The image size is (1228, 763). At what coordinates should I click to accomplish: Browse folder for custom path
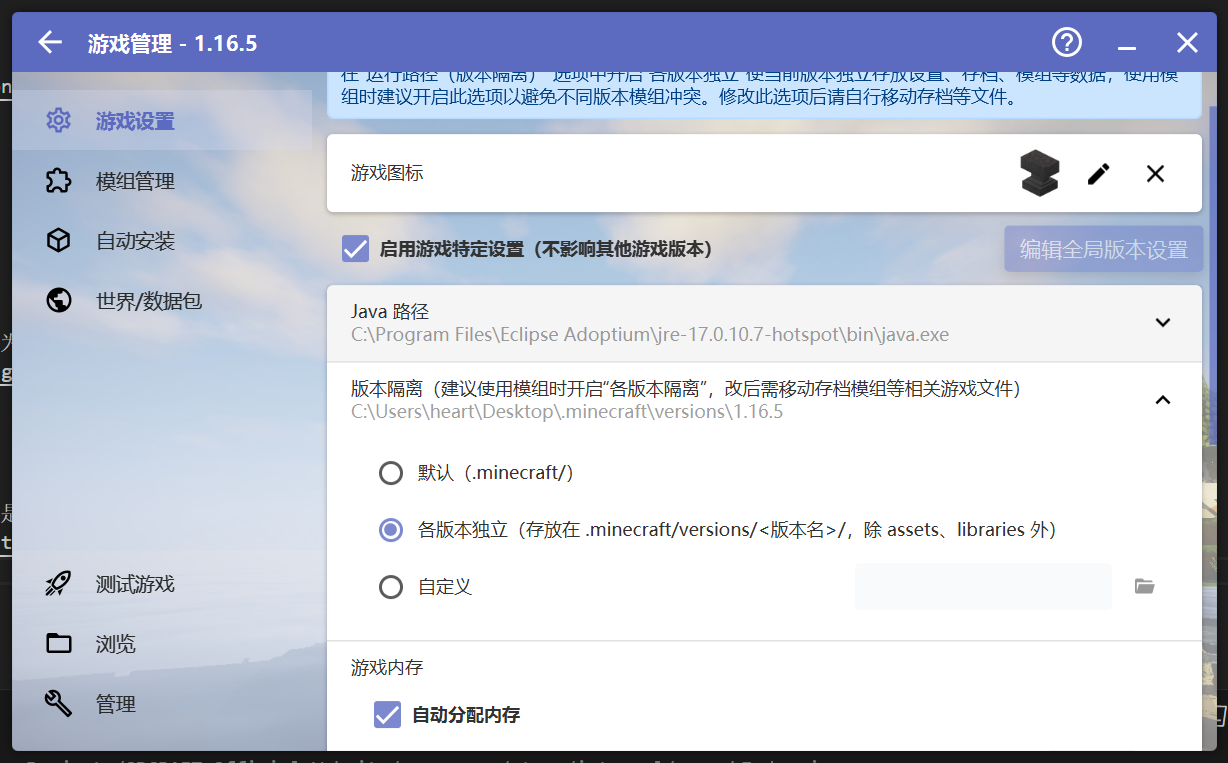pos(1145,586)
